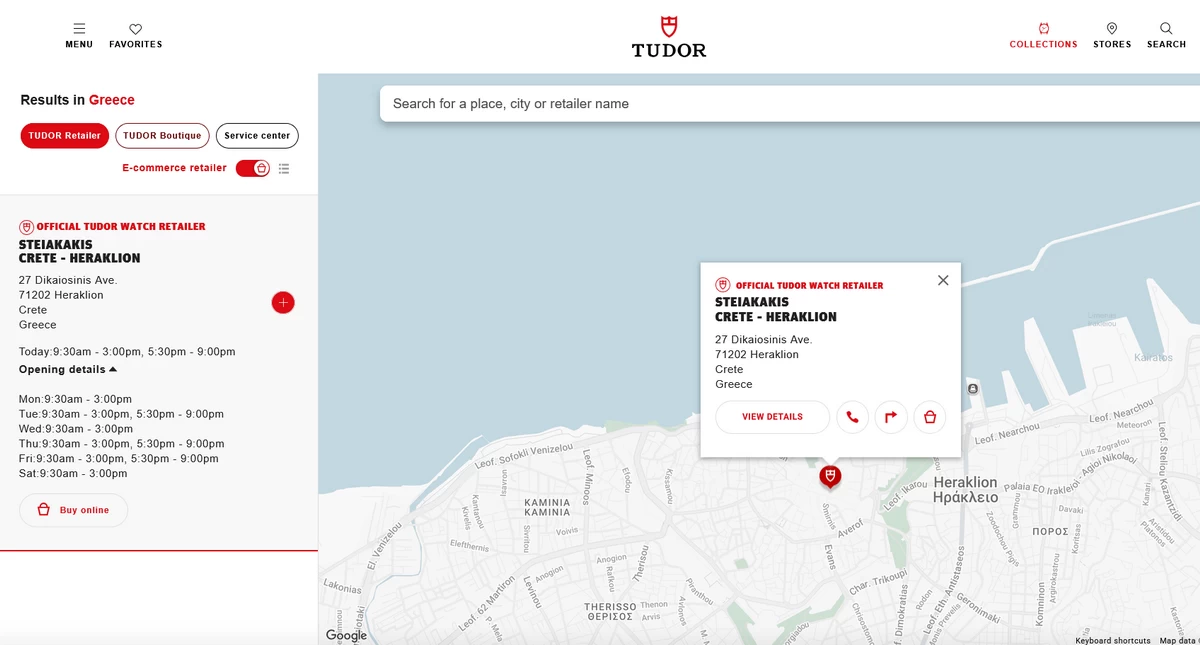Close the Steiakakis map popup
The height and width of the screenshot is (645, 1200).
pyautogui.click(x=943, y=280)
